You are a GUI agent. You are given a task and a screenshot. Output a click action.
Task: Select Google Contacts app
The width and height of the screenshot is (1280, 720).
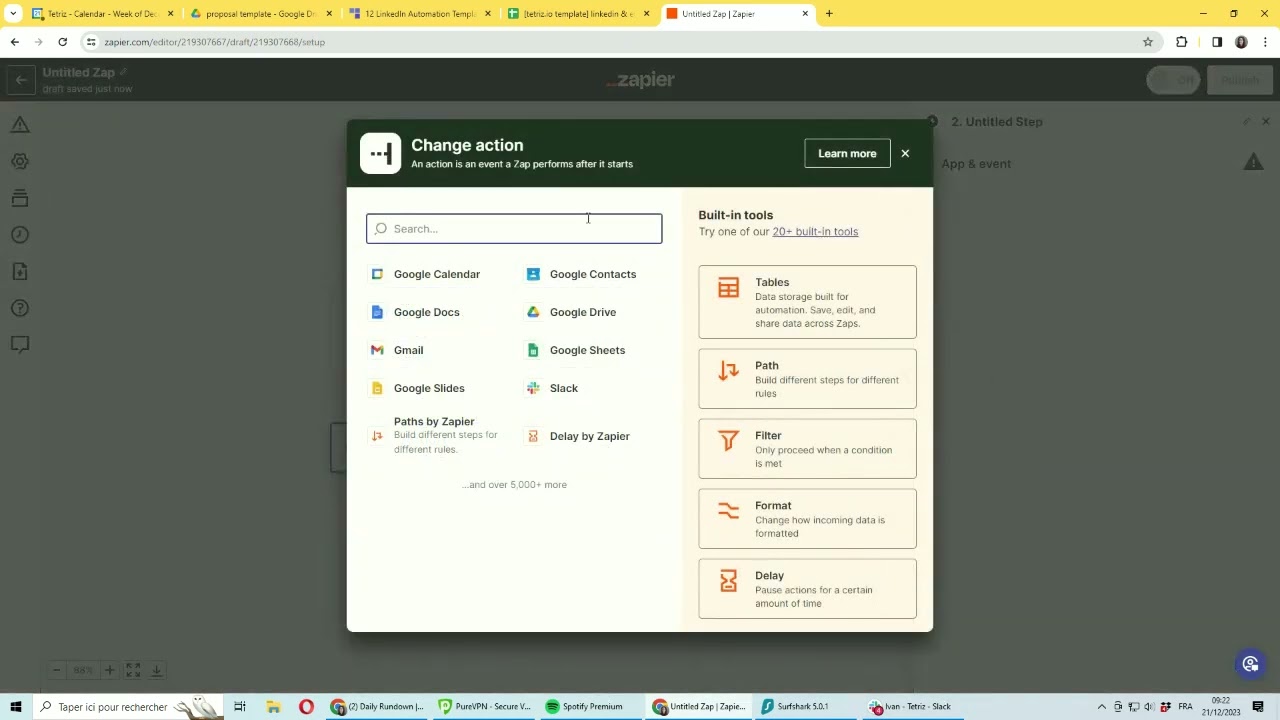(582, 274)
